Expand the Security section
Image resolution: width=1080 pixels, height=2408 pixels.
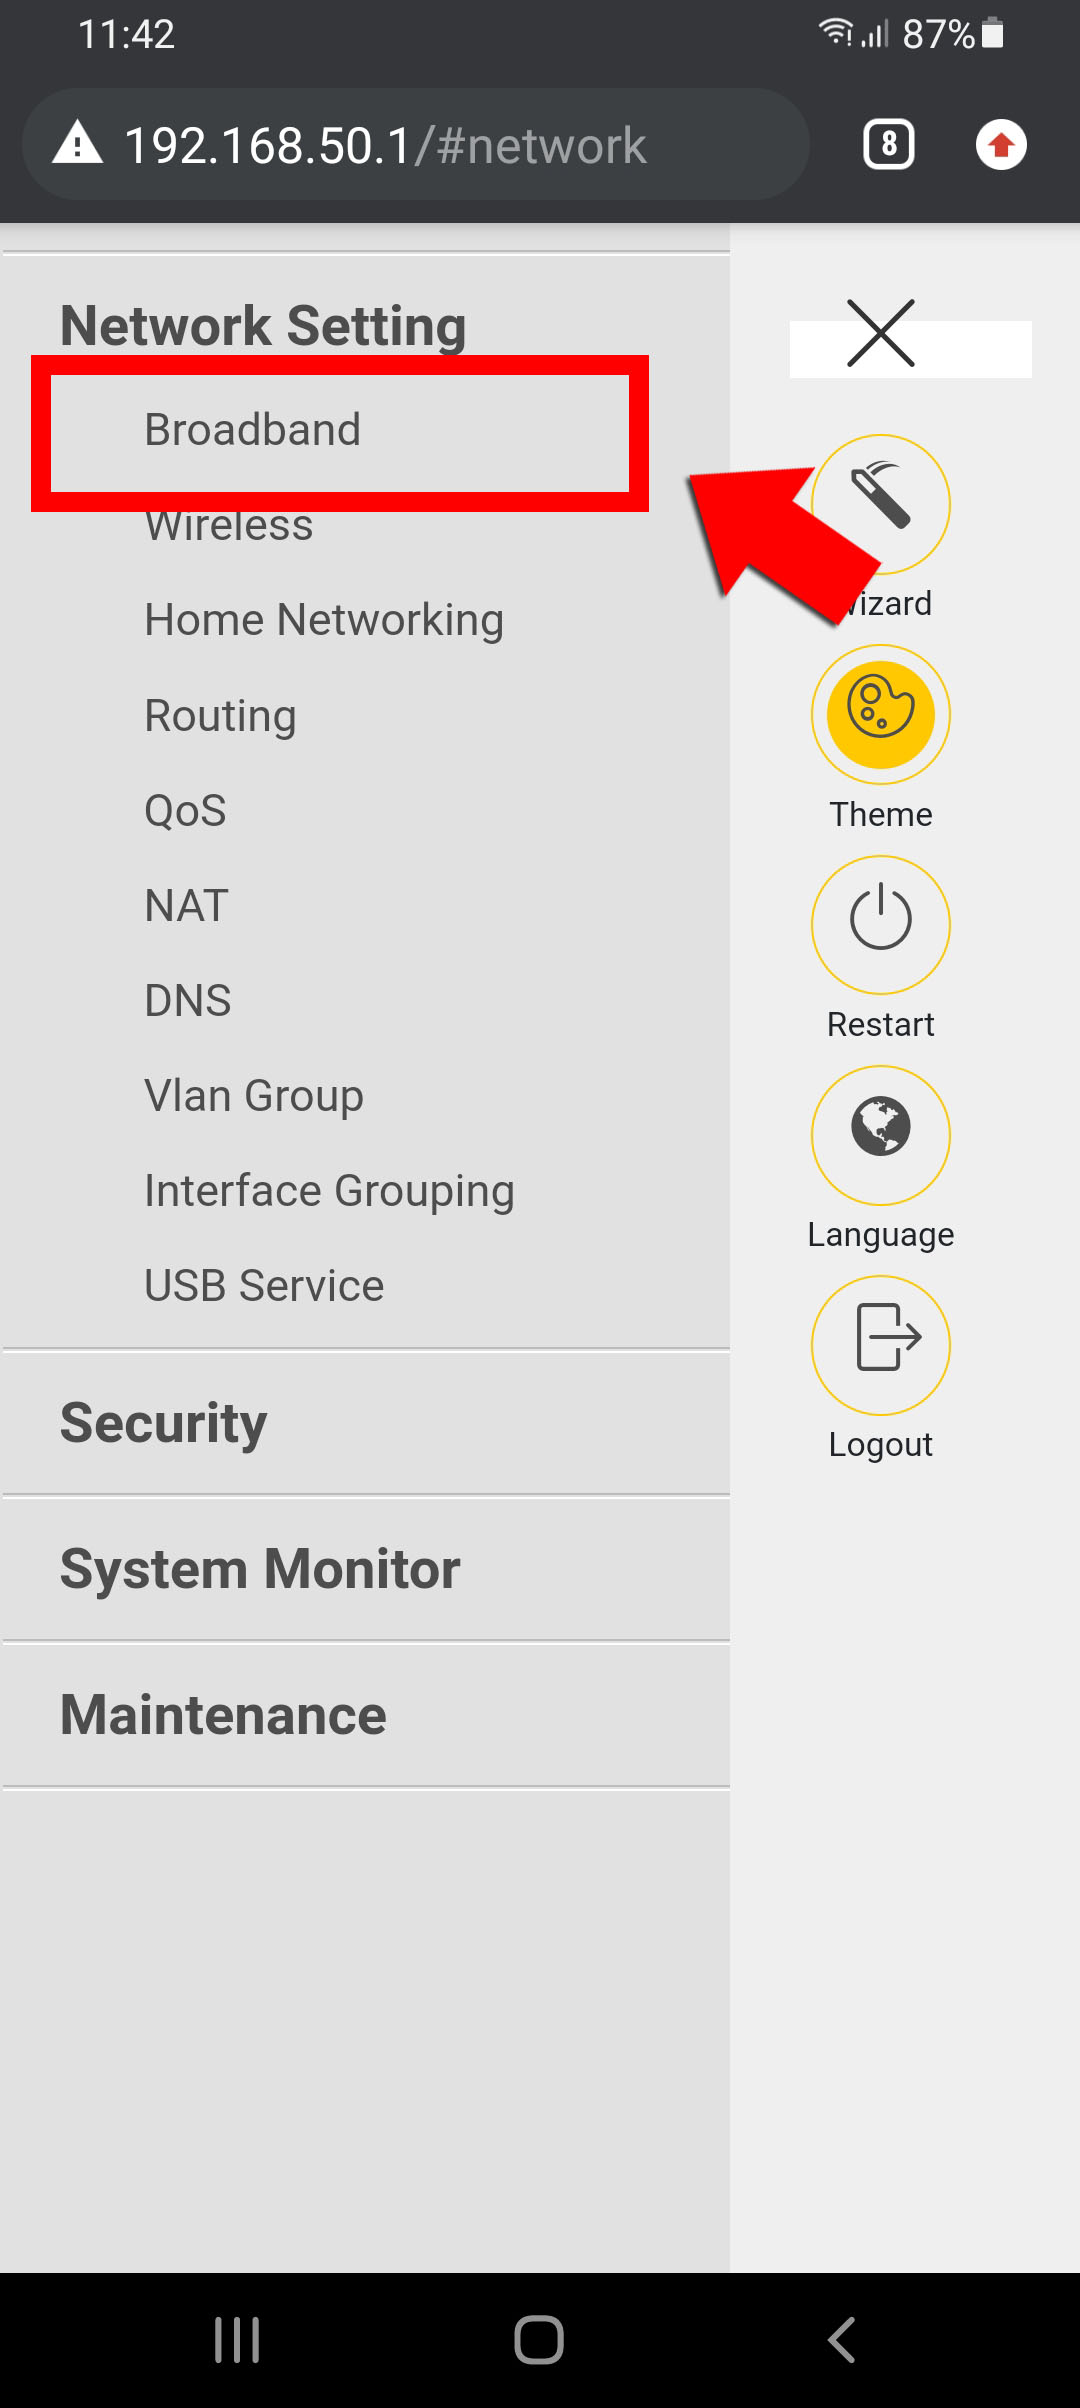[x=164, y=1423]
